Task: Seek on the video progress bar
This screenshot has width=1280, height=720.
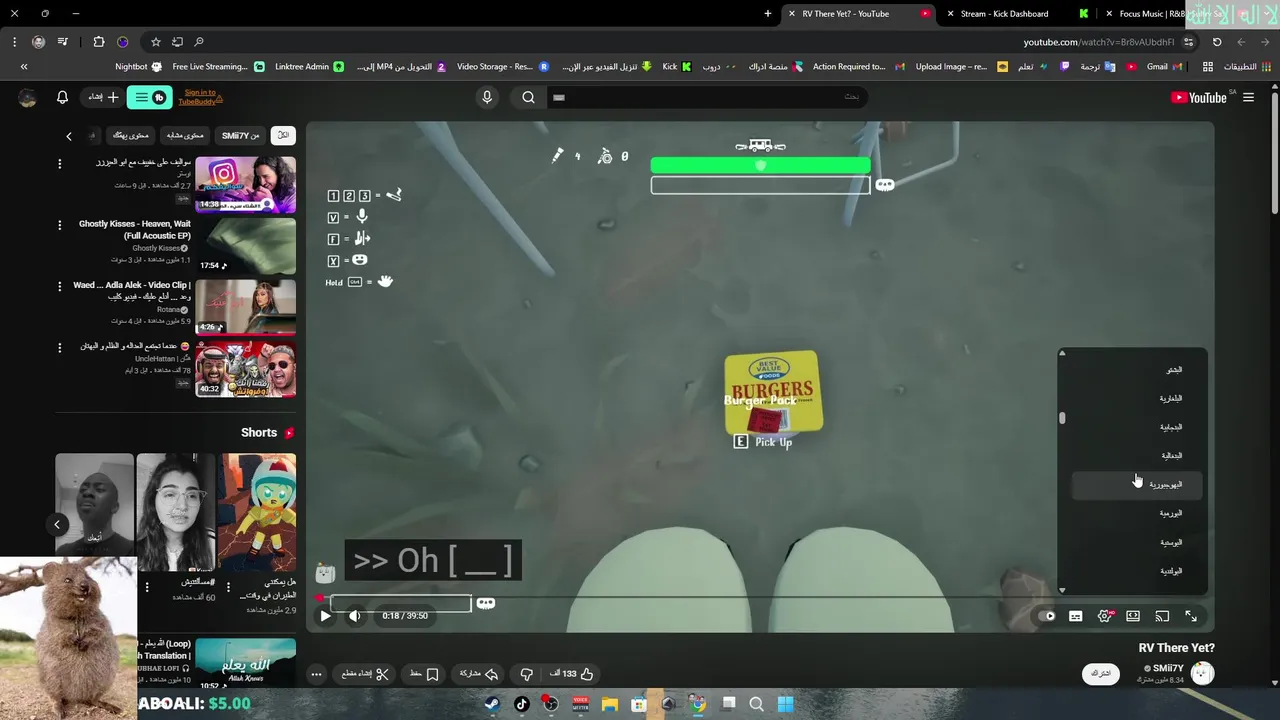Action: [760, 598]
